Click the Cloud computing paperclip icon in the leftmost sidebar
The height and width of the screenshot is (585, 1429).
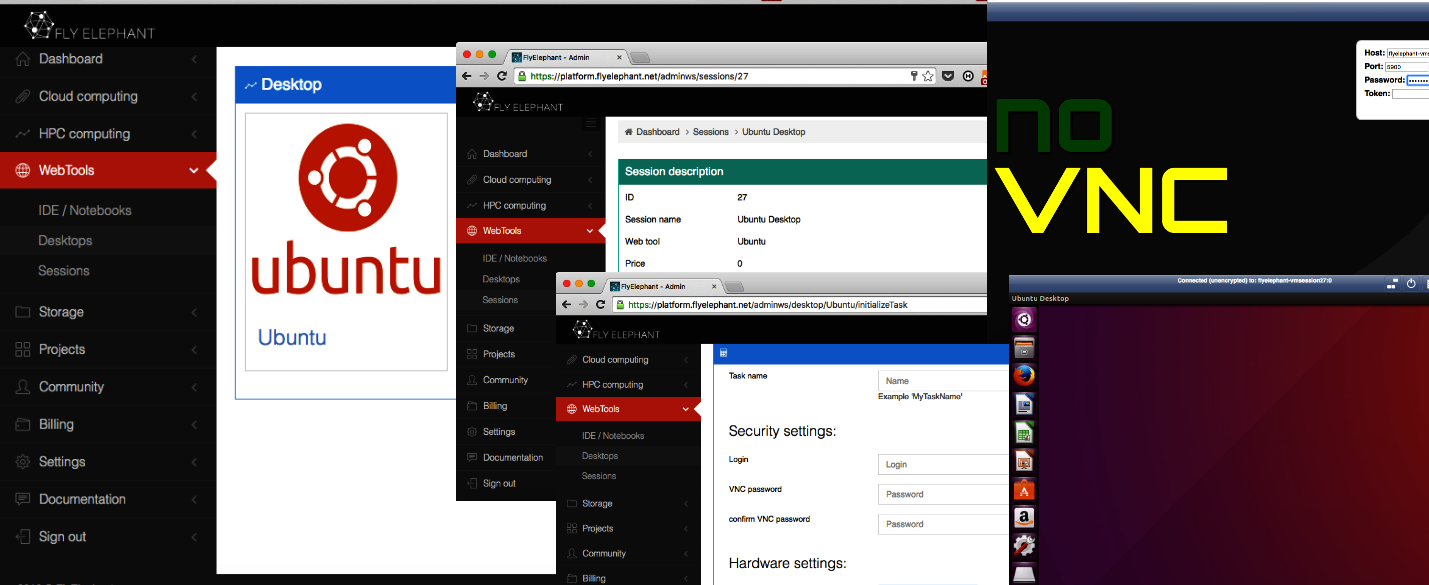coord(23,97)
